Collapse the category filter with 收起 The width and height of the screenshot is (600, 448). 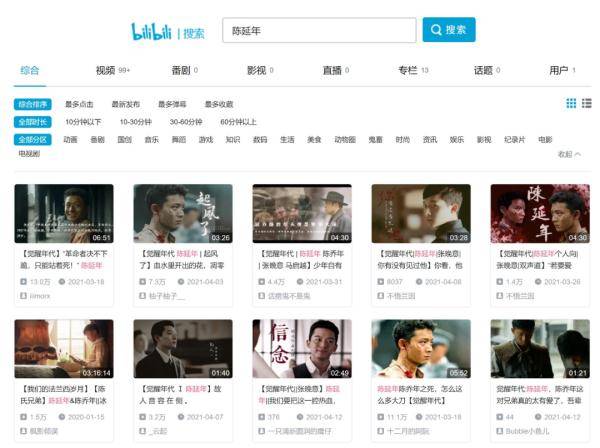[x=569, y=154]
